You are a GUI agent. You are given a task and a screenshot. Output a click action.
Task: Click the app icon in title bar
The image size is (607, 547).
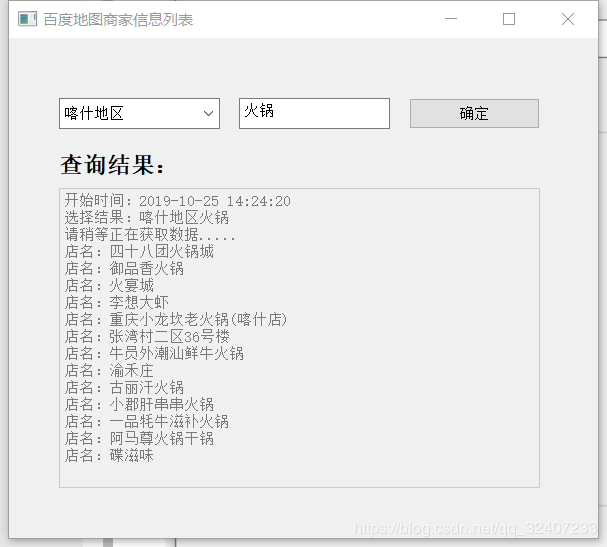click(27, 19)
